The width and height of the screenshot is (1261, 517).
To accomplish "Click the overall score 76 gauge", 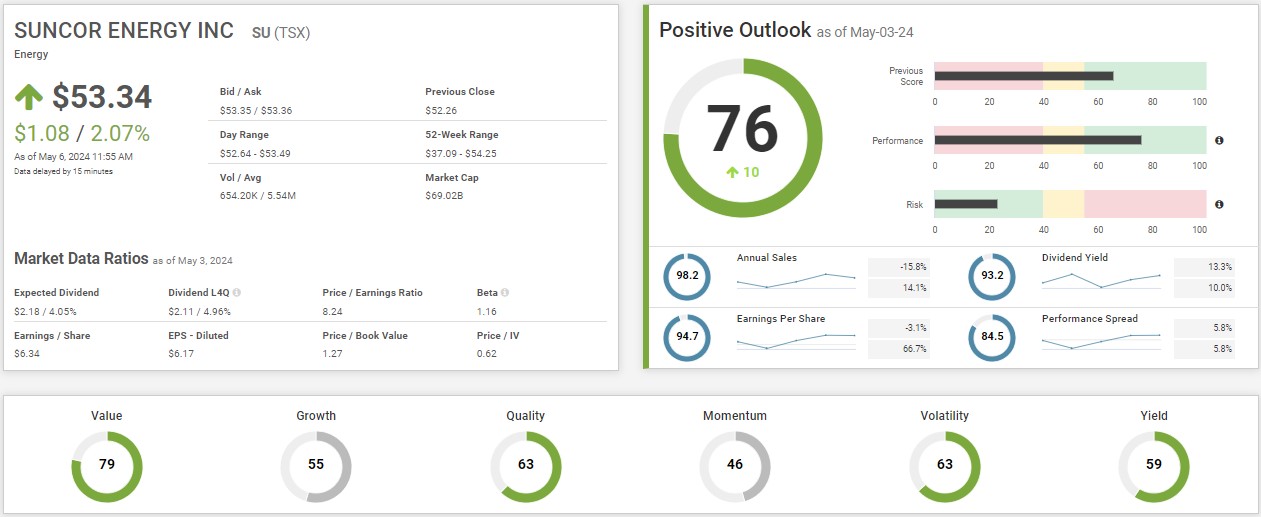I will click(743, 136).
